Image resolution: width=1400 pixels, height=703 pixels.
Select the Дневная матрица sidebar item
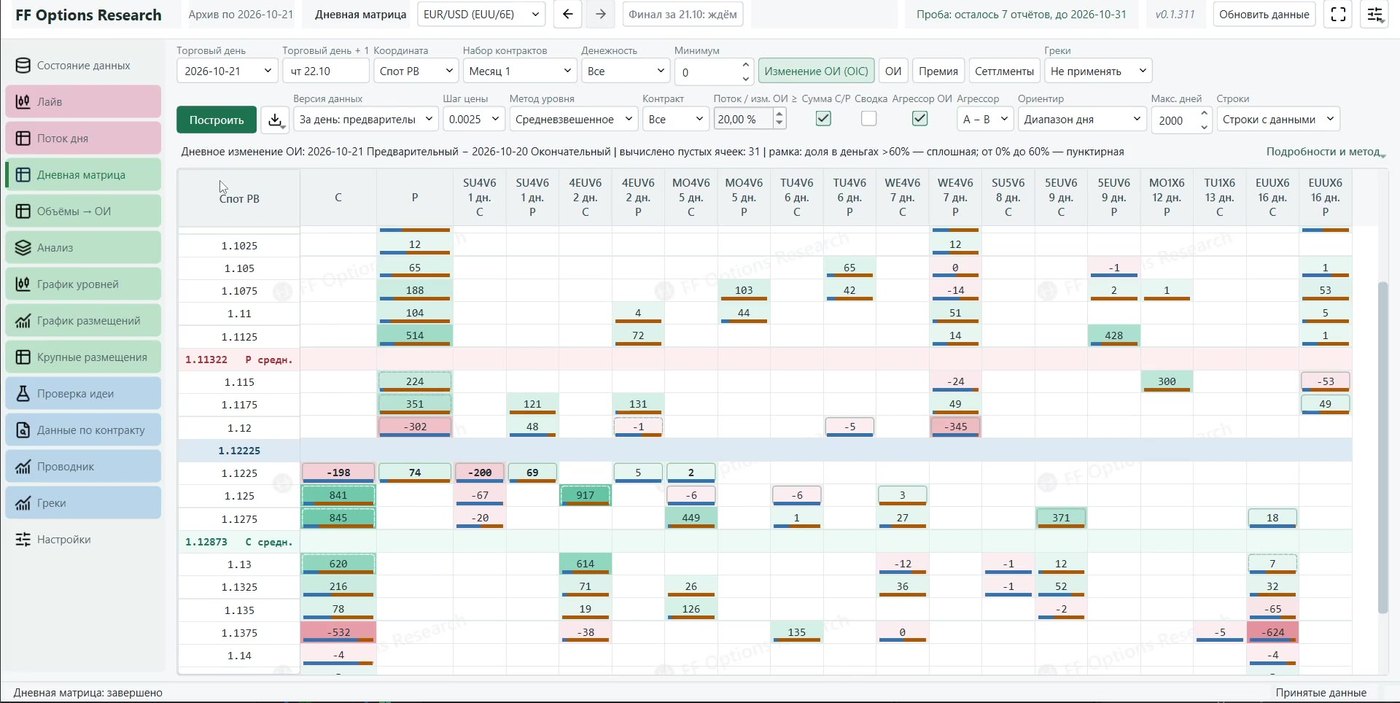coord(83,174)
